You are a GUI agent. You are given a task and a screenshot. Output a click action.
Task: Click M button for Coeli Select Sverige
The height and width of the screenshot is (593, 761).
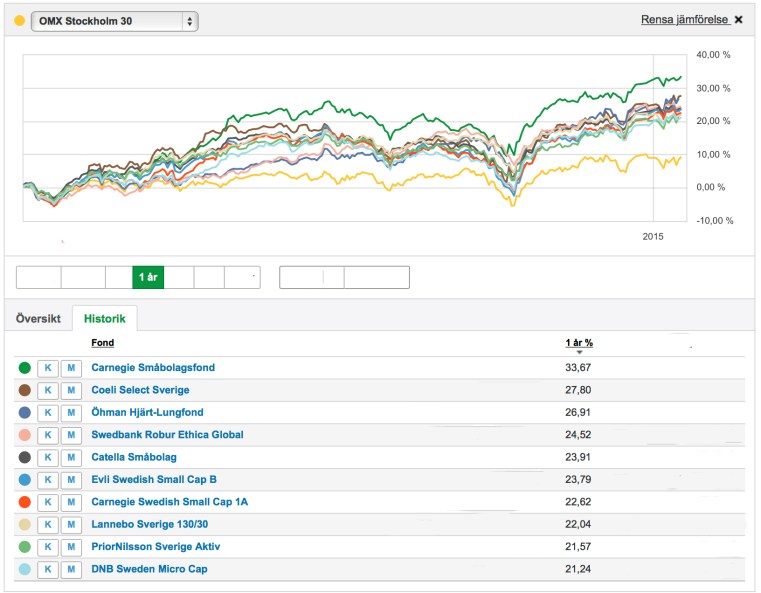70,390
